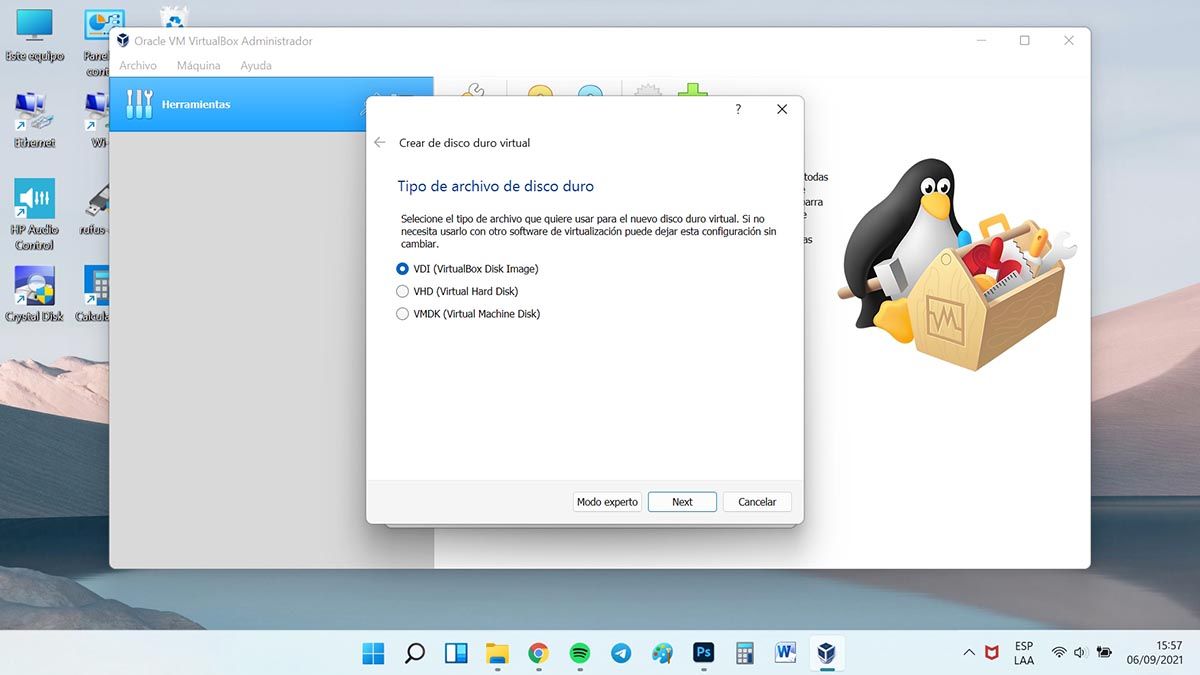Click the McAfee icon in system tray
This screenshot has width=1200, height=675.
991,653
